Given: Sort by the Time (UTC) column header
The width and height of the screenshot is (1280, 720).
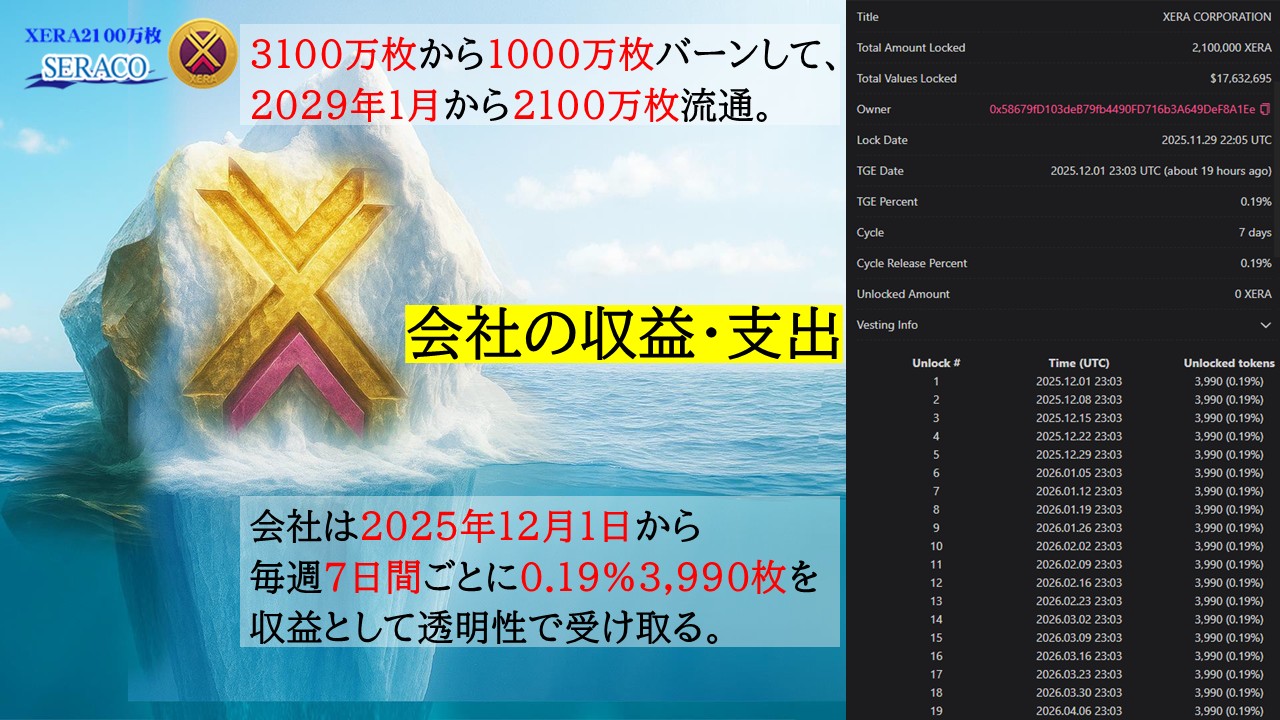Looking at the screenshot, I should point(1078,363).
